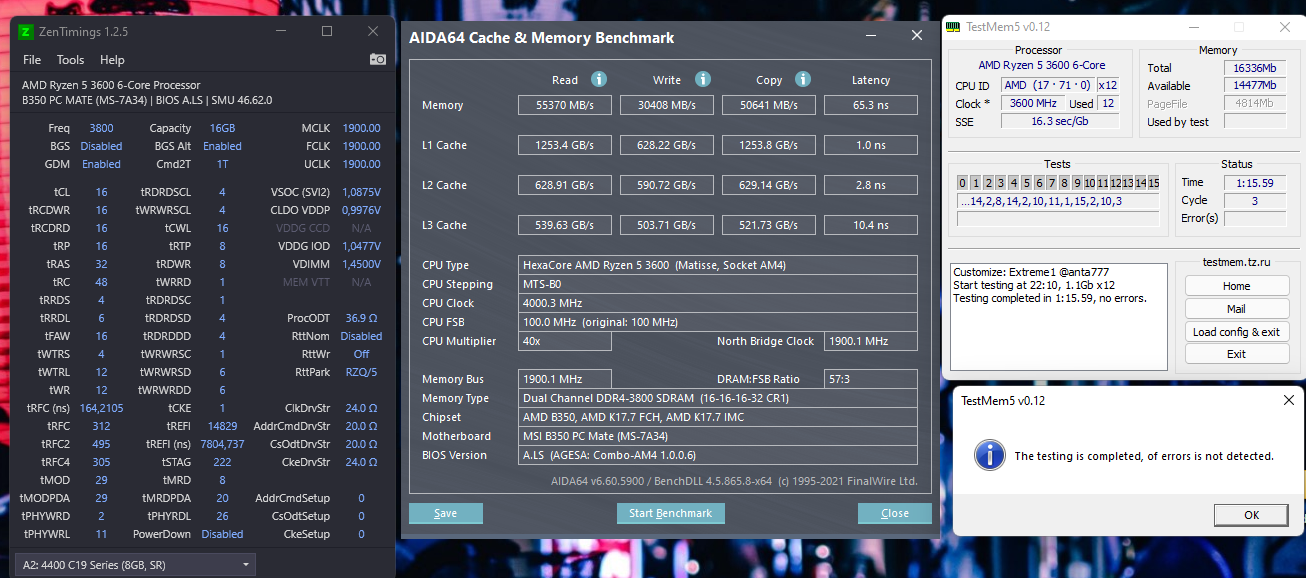This screenshot has height=578, width=1306.
Task: Click the TestMem5 Time 1:15.59 field
Action: [x=1254, y=183]
